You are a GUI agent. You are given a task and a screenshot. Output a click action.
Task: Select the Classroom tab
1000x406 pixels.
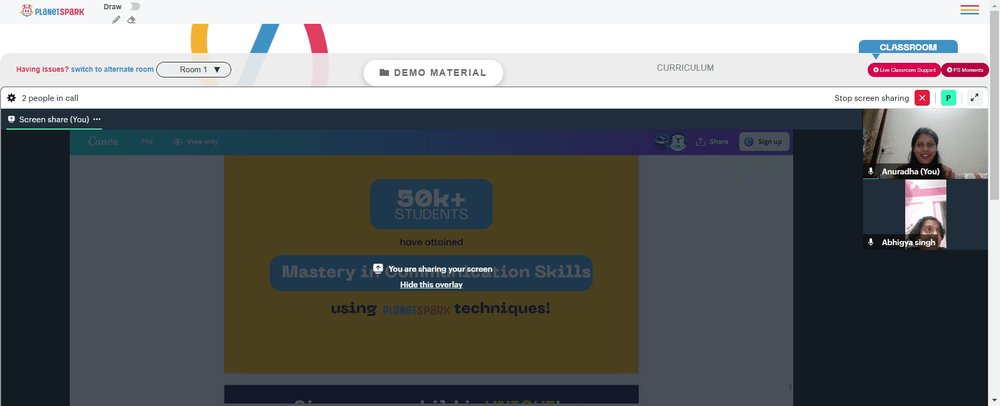908,47
